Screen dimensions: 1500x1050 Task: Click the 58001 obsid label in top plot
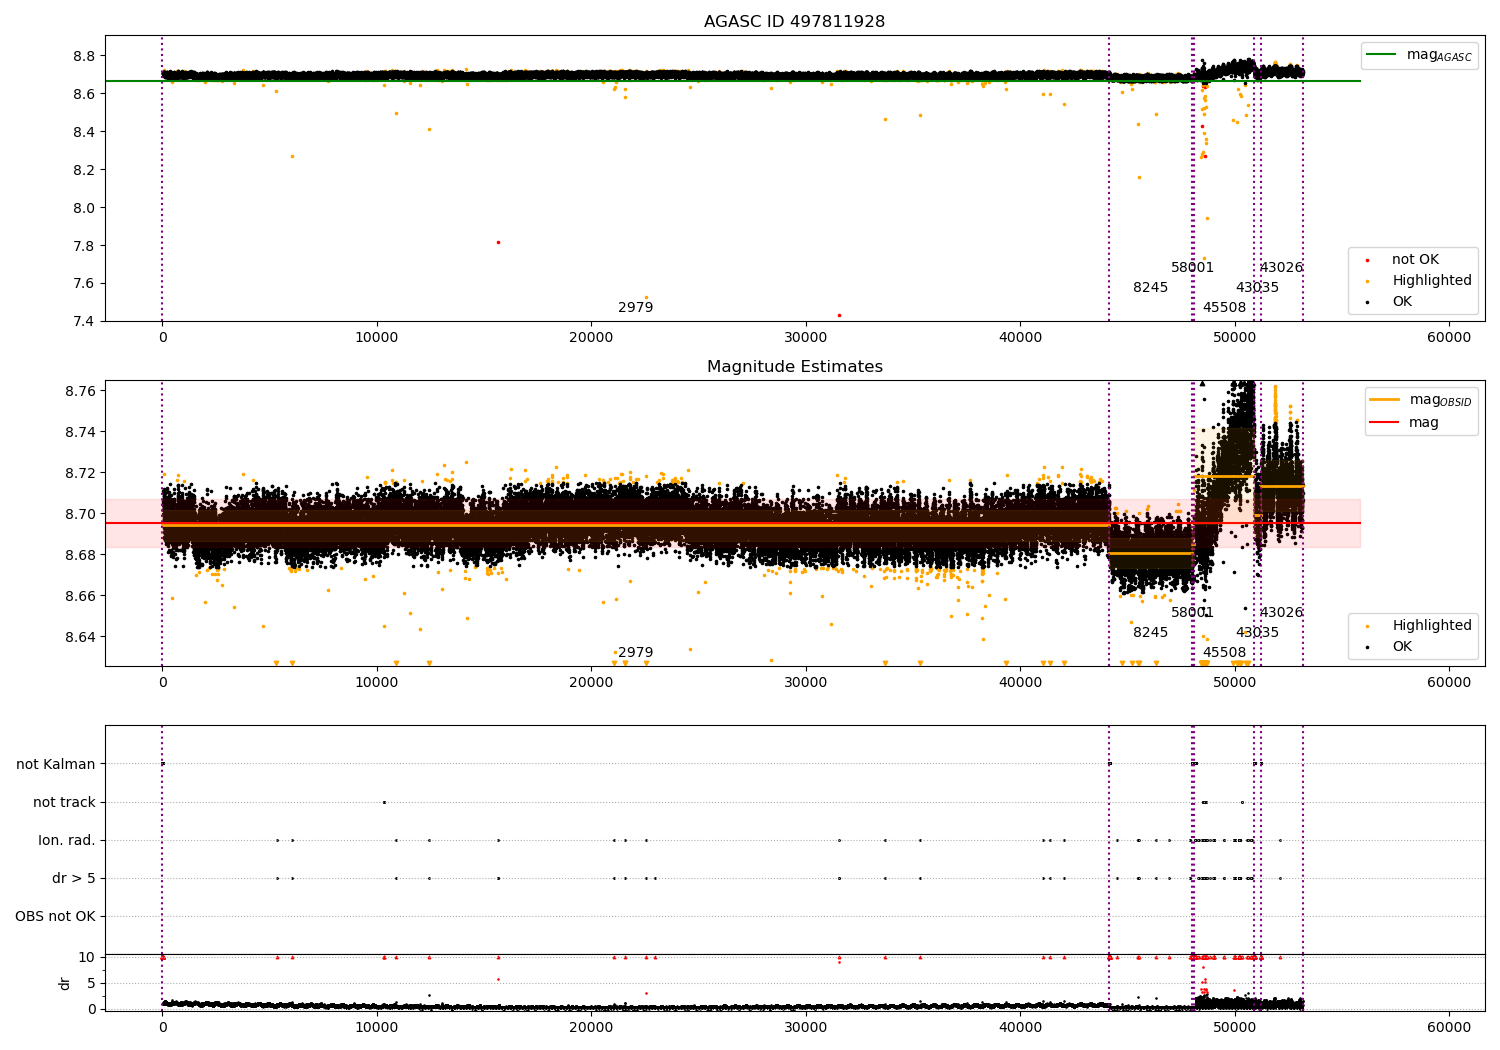tap(1192, 268)
